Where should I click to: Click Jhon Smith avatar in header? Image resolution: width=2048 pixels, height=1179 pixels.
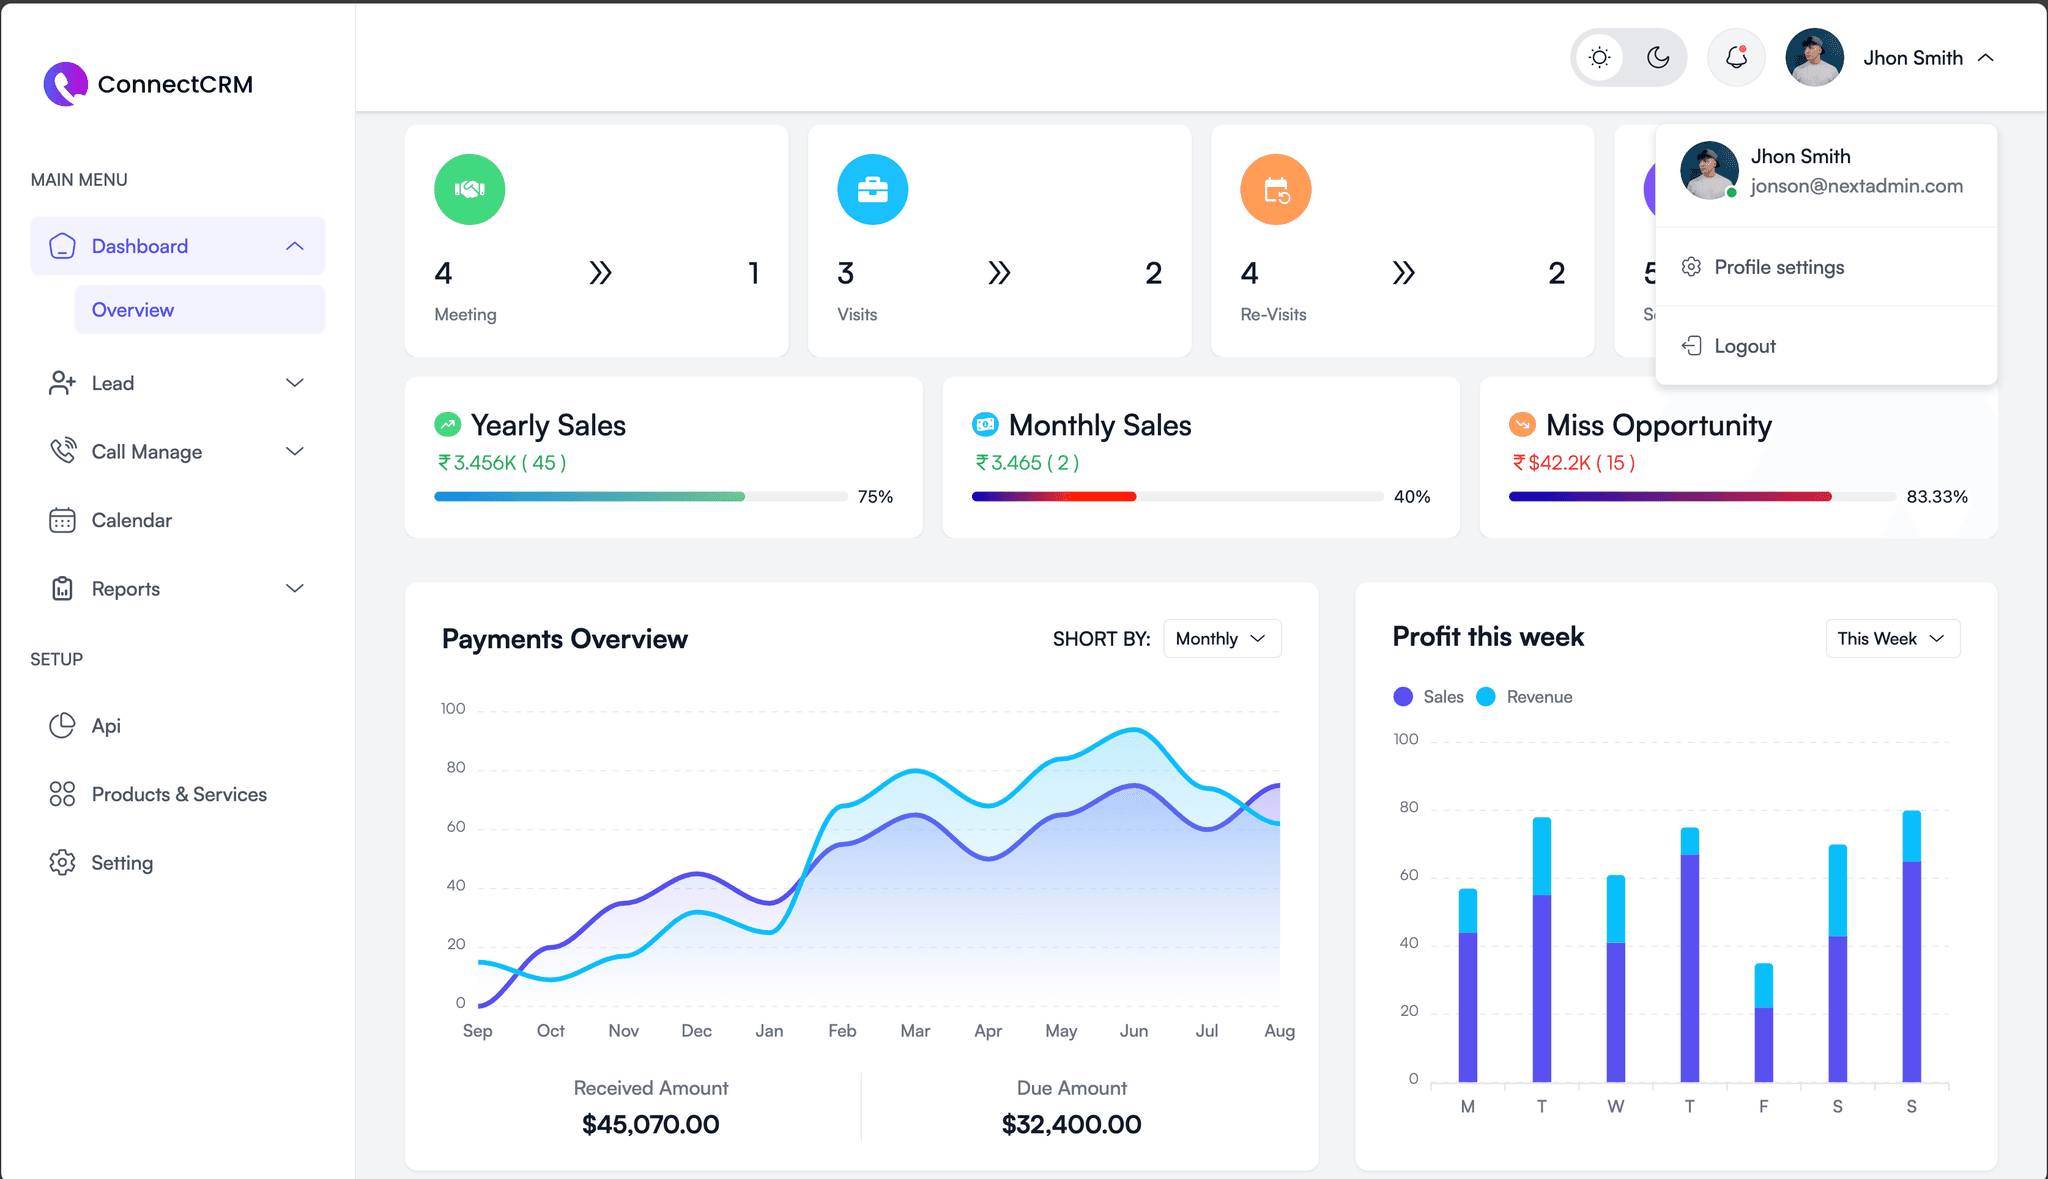click(x=1814, y=58)
